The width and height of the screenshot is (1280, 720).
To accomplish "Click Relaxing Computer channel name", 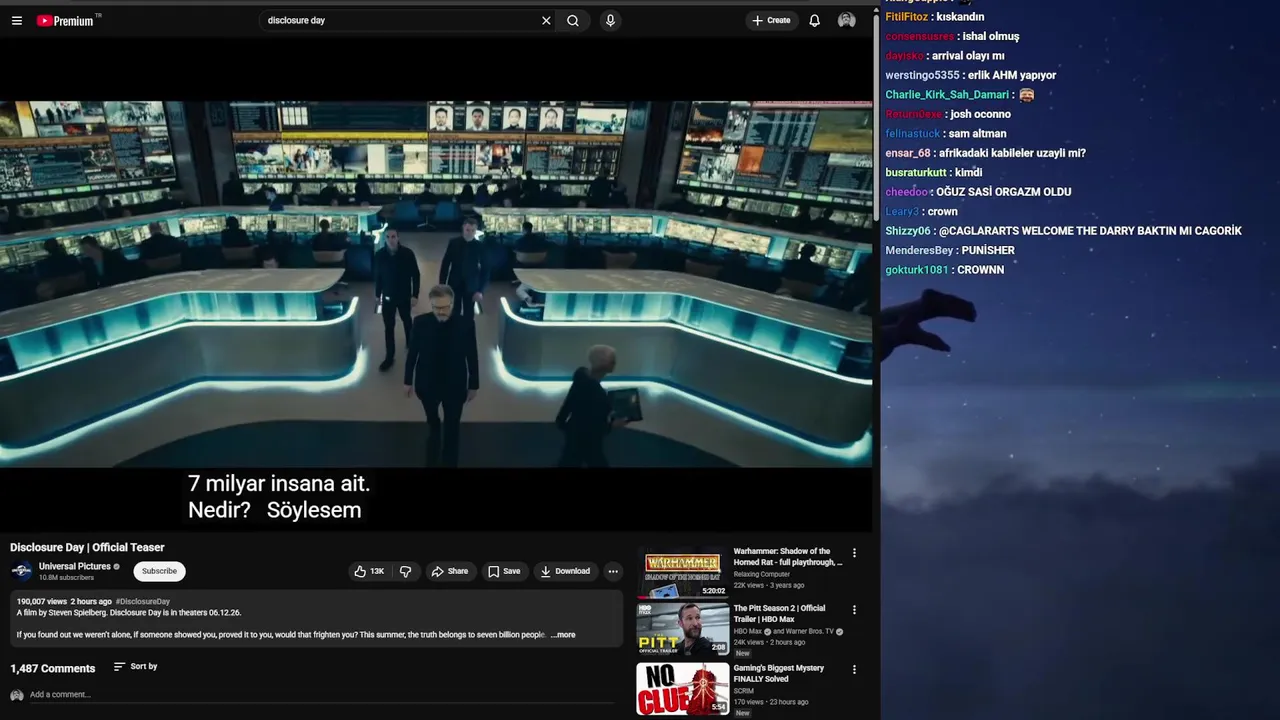I will [x=762, y=574].
